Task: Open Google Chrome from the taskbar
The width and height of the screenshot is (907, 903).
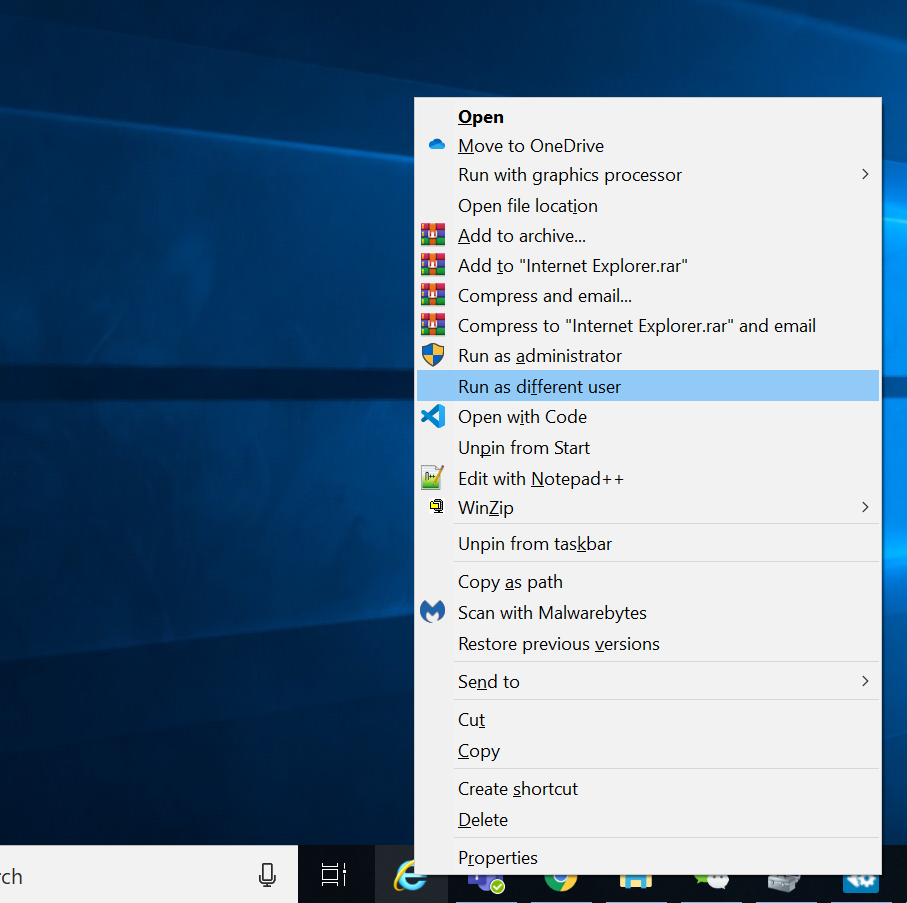Action: click(560, 882)
